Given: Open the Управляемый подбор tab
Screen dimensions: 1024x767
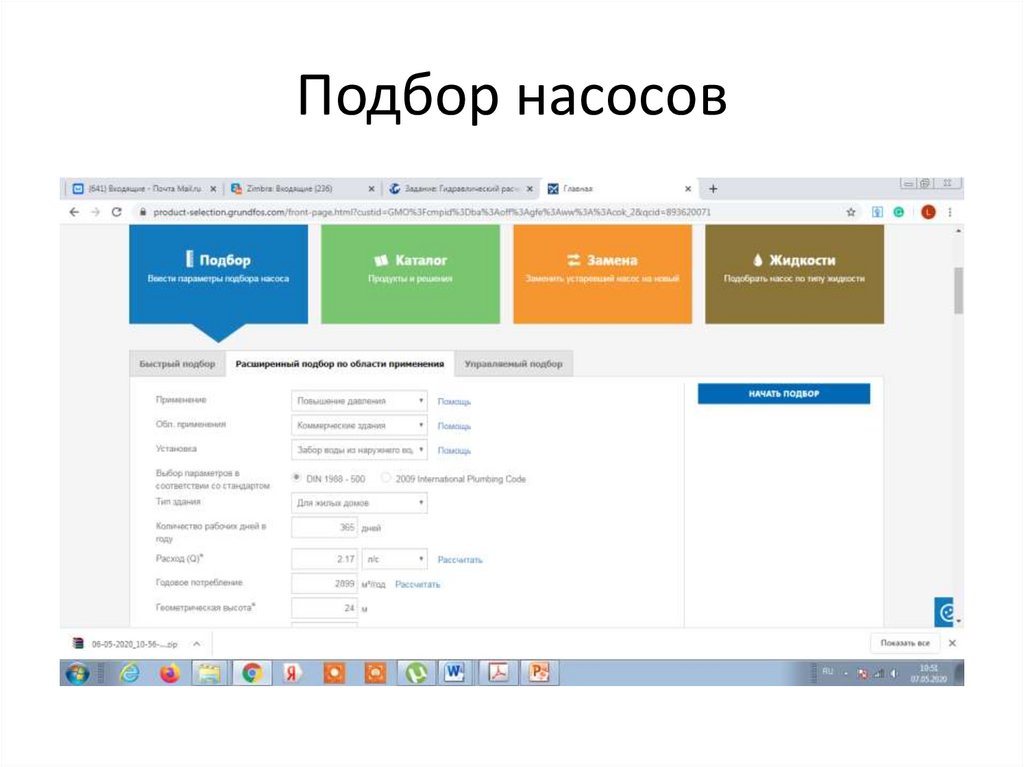Looking at the screenshot, I should (515, 364).
